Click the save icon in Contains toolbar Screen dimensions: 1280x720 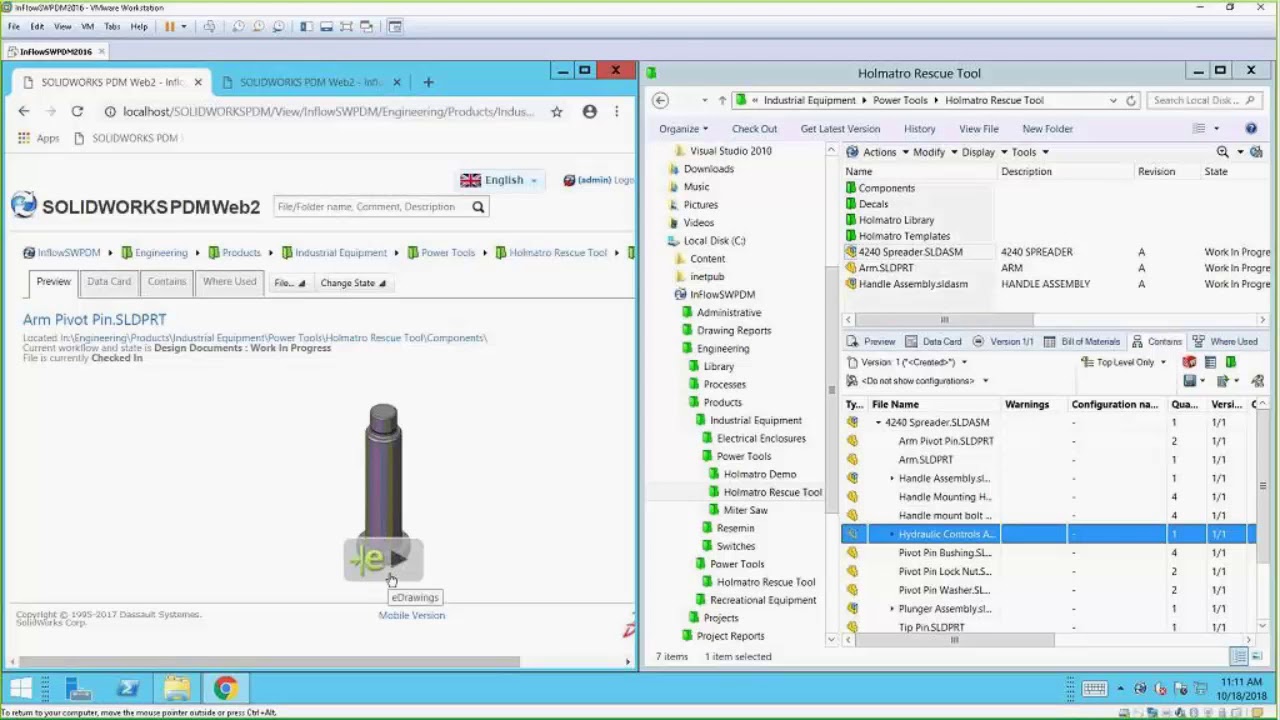coord(1189,381)
